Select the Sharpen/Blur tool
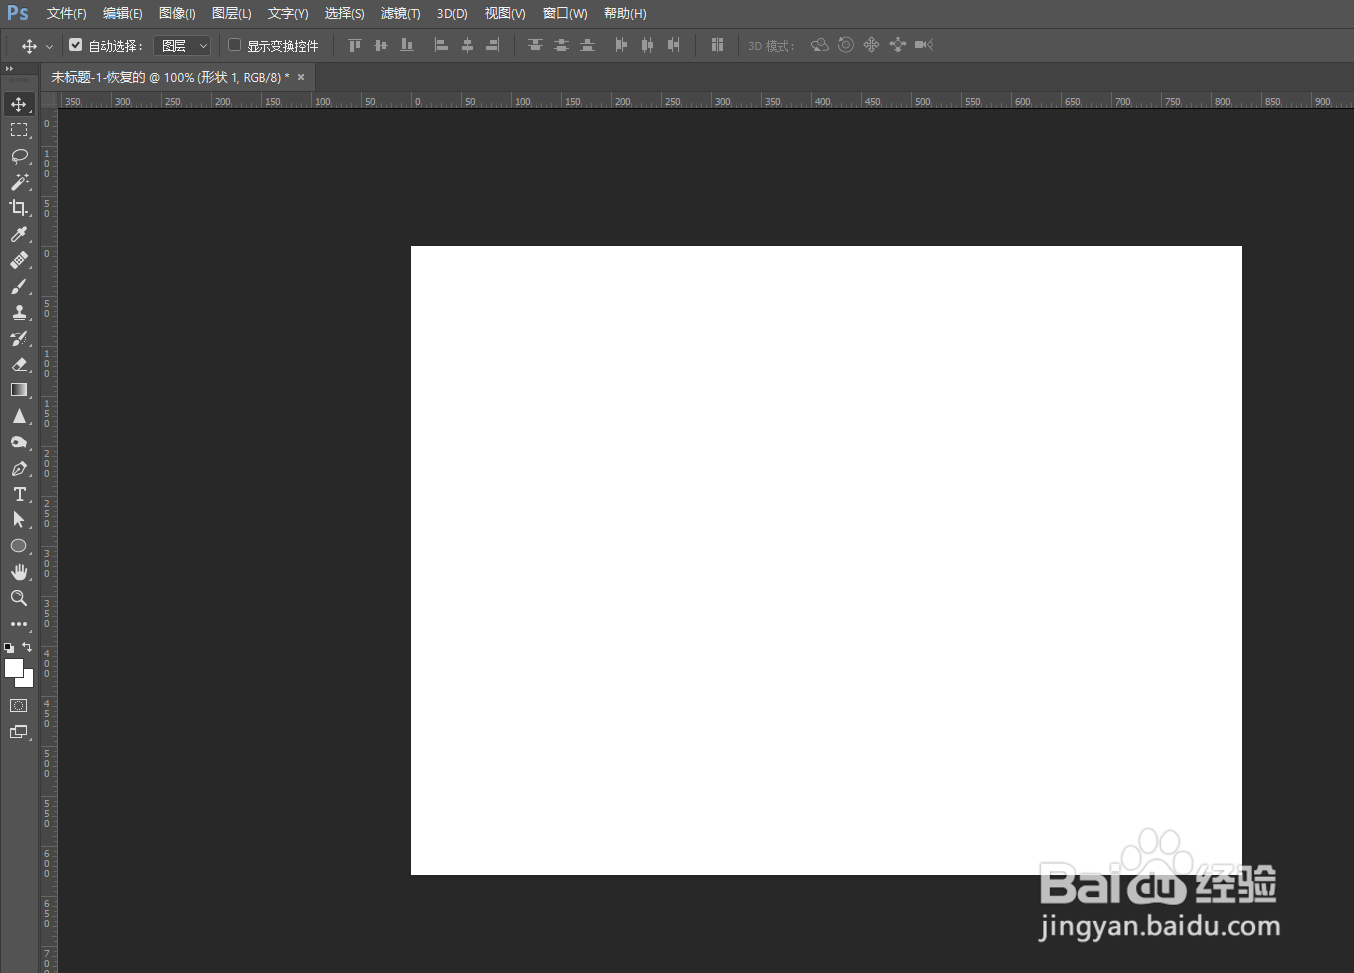 tap(19, 416)
